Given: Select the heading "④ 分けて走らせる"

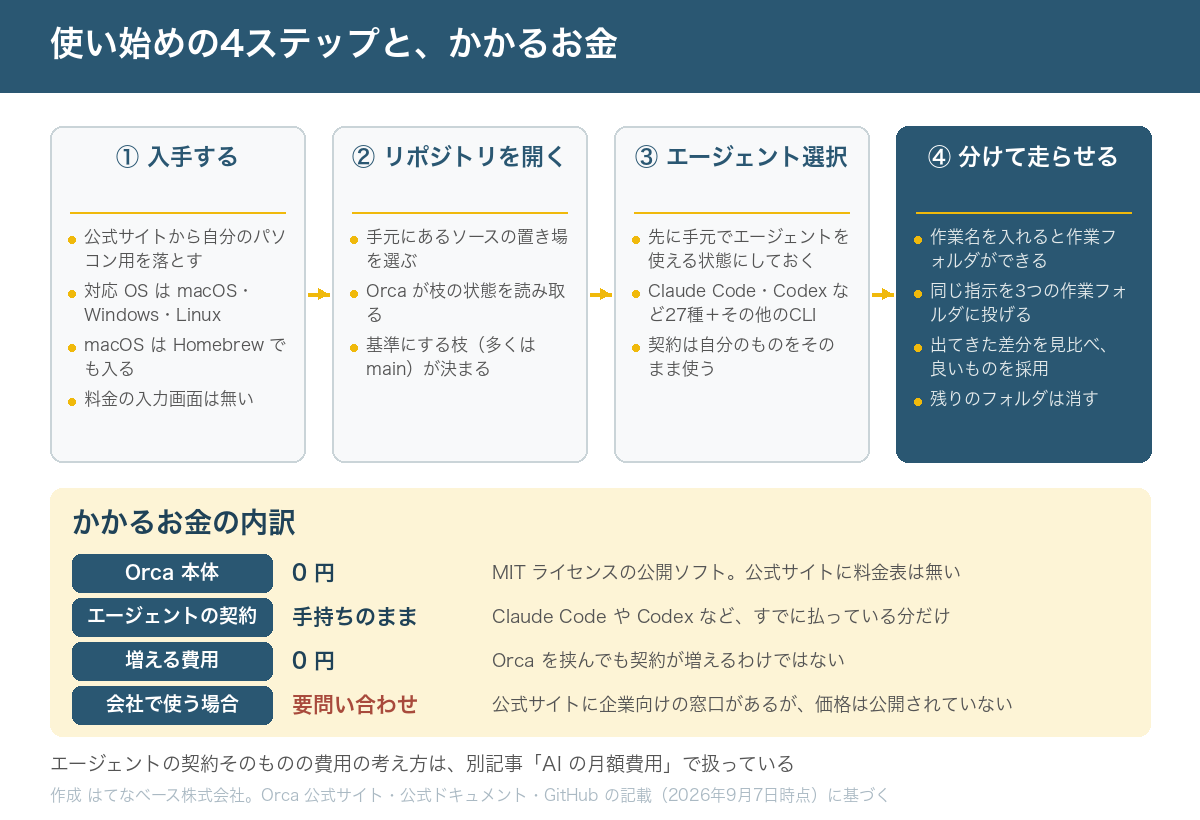Looking at the screenshot, I should 1023,157.
